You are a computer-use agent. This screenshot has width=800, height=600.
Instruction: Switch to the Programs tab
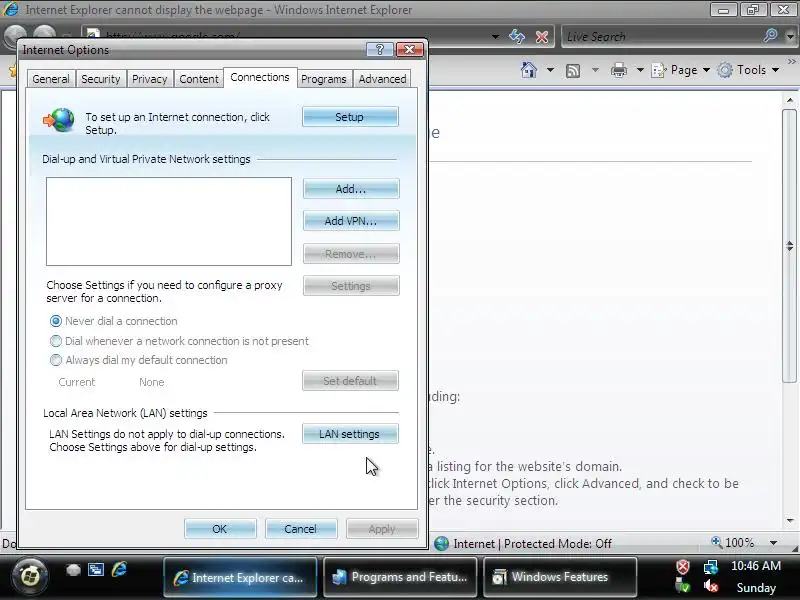pyautogui.click(x=323, y=79)
